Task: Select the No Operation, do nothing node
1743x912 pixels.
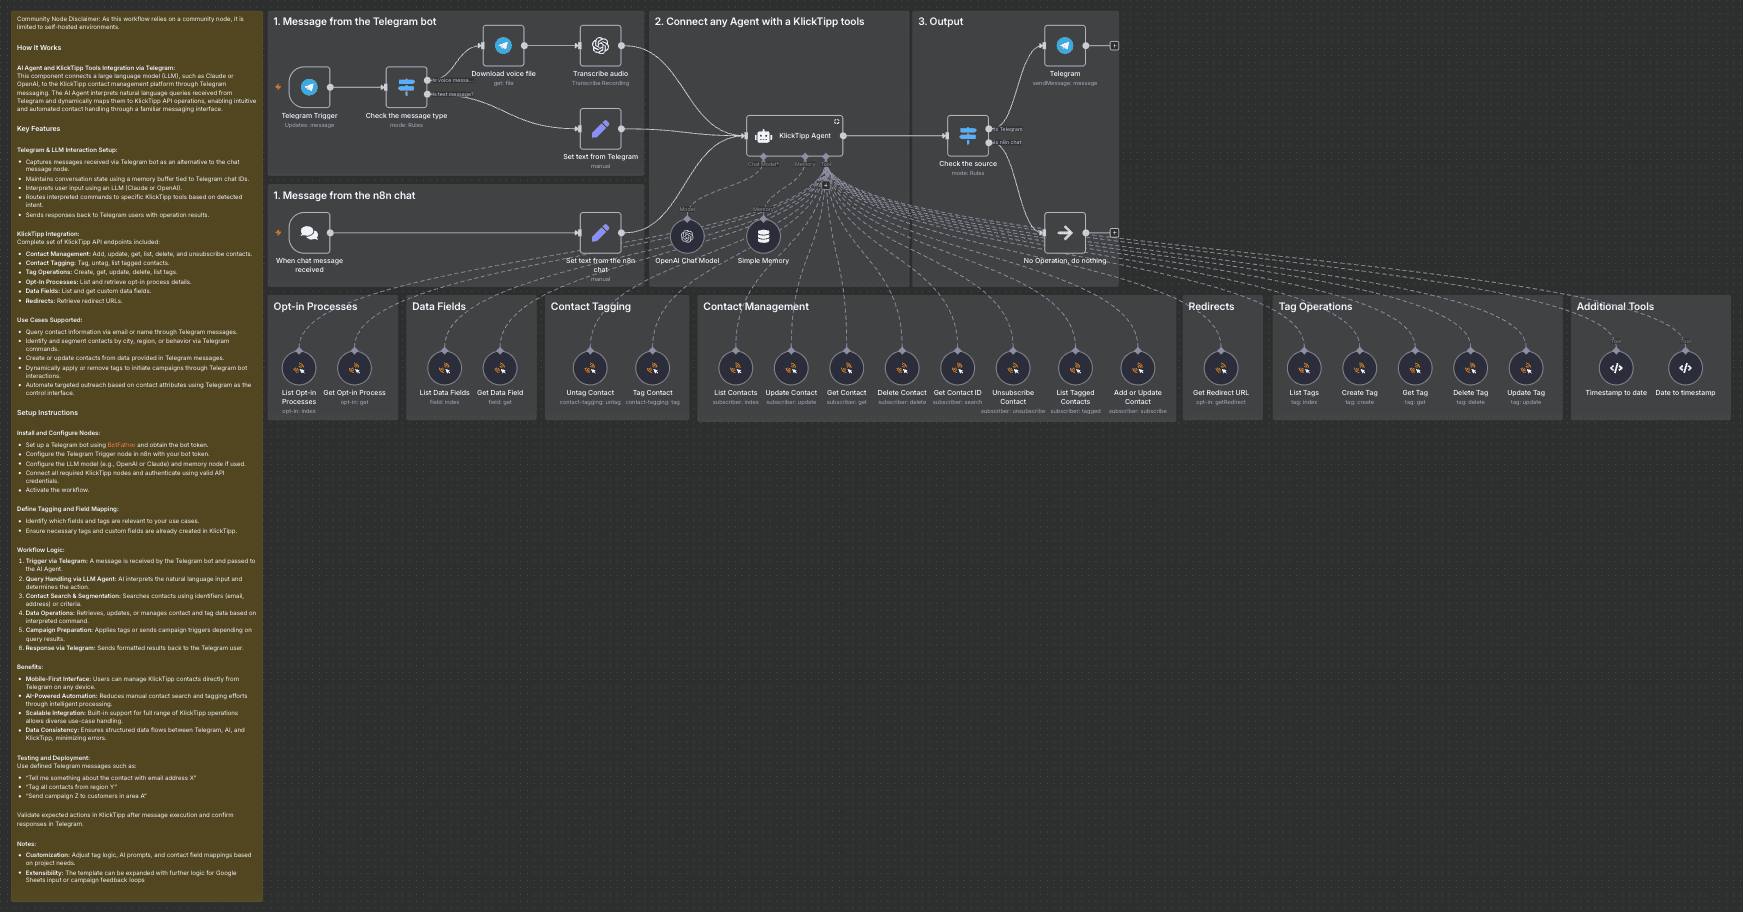Action: pos(1065,233)
